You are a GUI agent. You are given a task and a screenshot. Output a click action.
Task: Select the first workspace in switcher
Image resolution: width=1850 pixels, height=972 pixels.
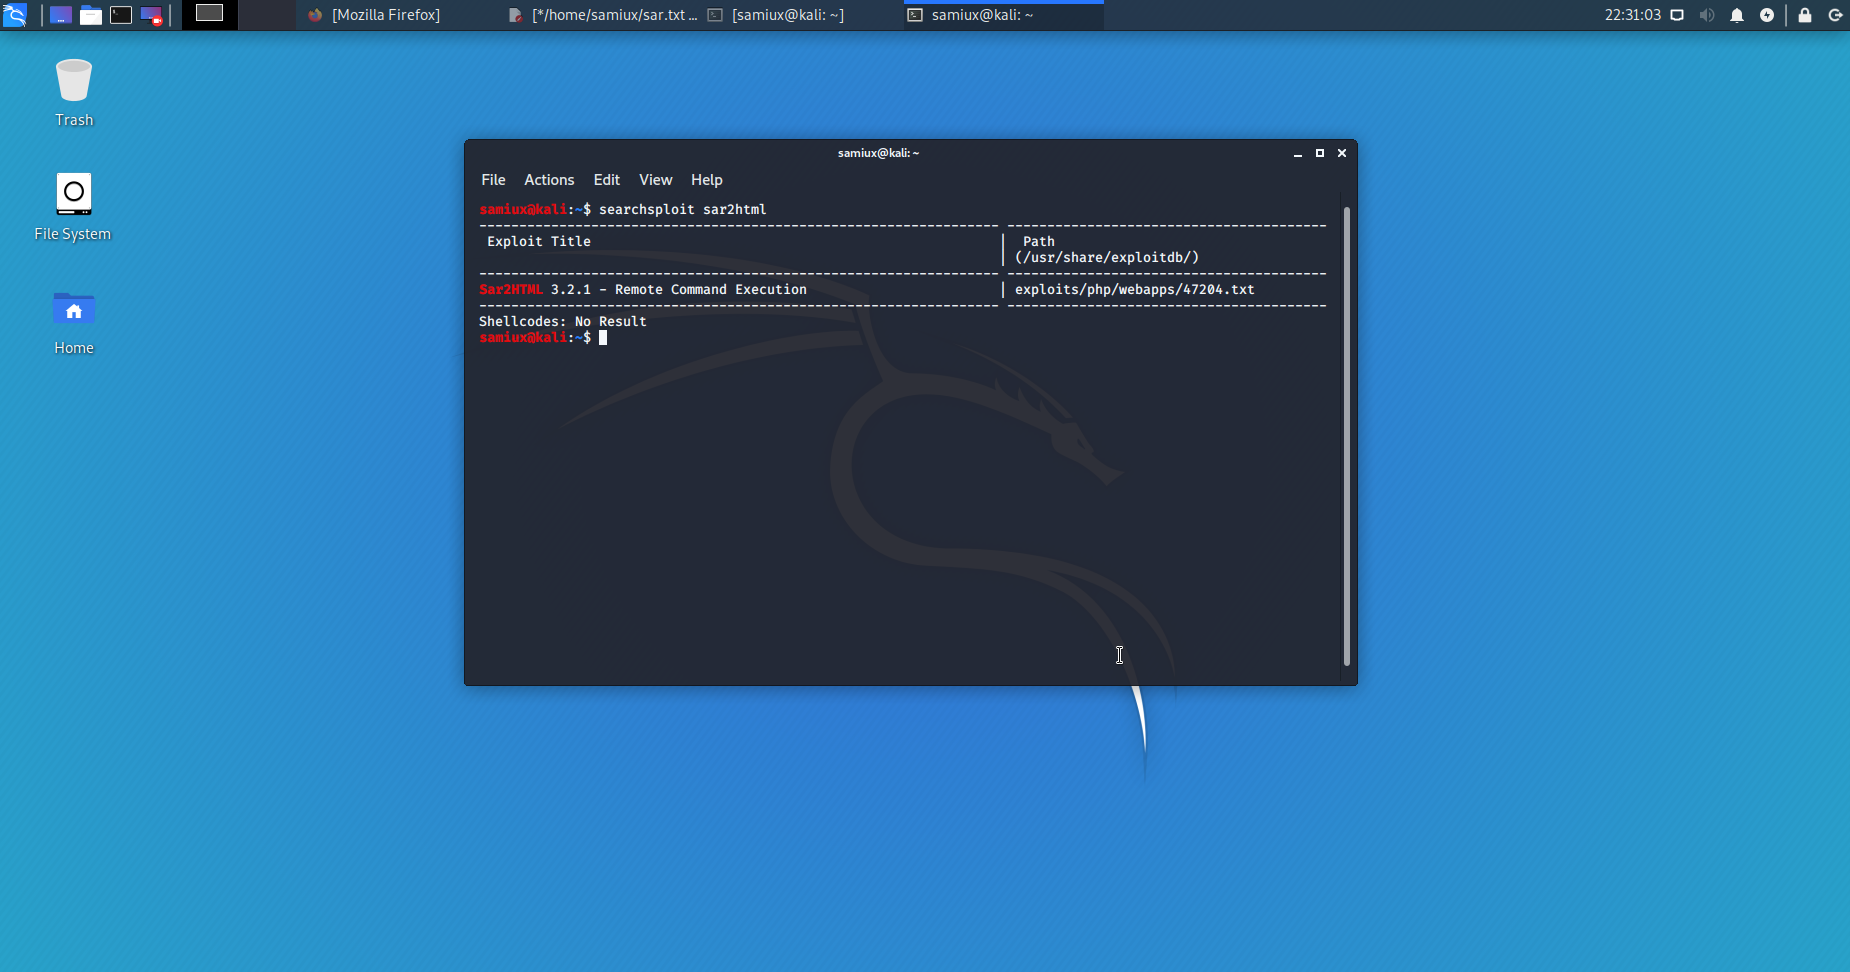[x=210, y=15]
